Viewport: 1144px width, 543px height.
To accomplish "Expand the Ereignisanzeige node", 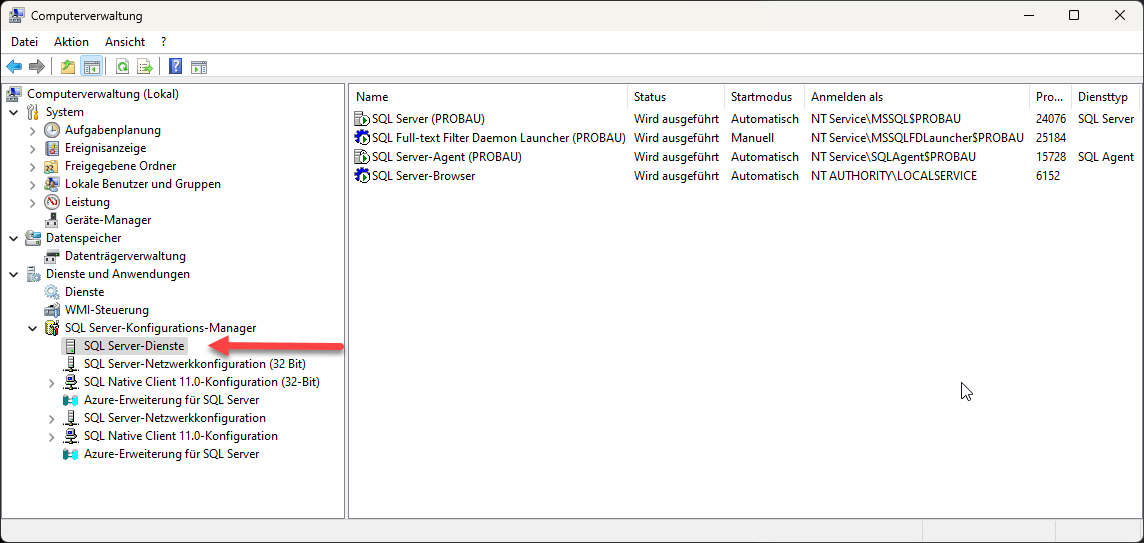I will (x=32, y=148).
